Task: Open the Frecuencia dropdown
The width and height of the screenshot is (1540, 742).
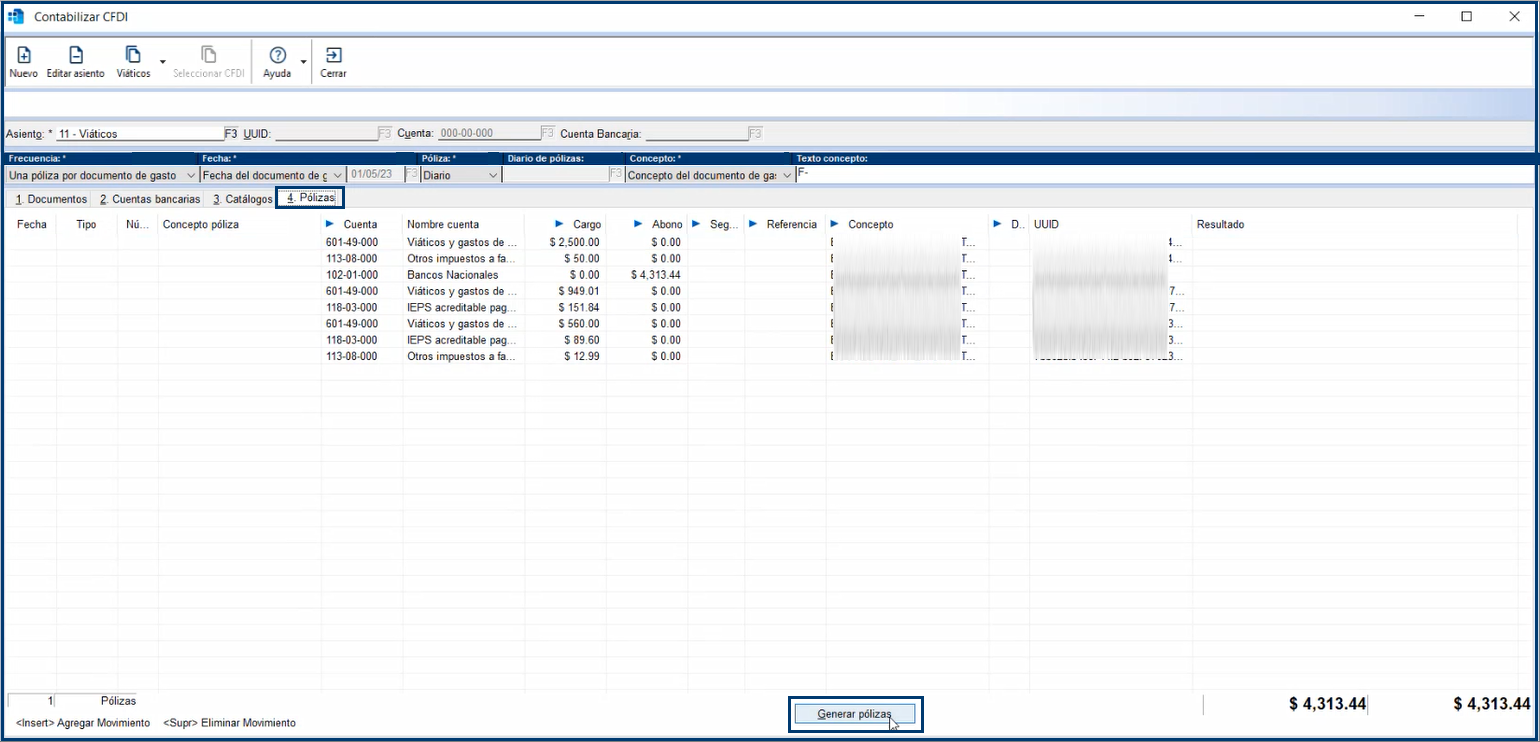Action: coord(191,175)
